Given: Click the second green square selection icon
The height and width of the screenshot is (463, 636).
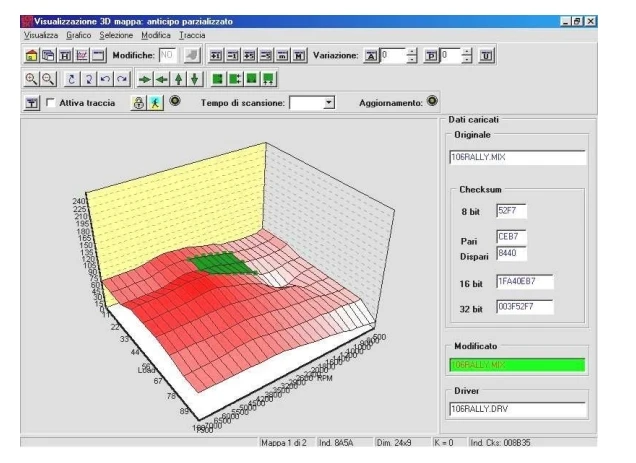Looking at the screenshot, I should click(x=234, y=79).
